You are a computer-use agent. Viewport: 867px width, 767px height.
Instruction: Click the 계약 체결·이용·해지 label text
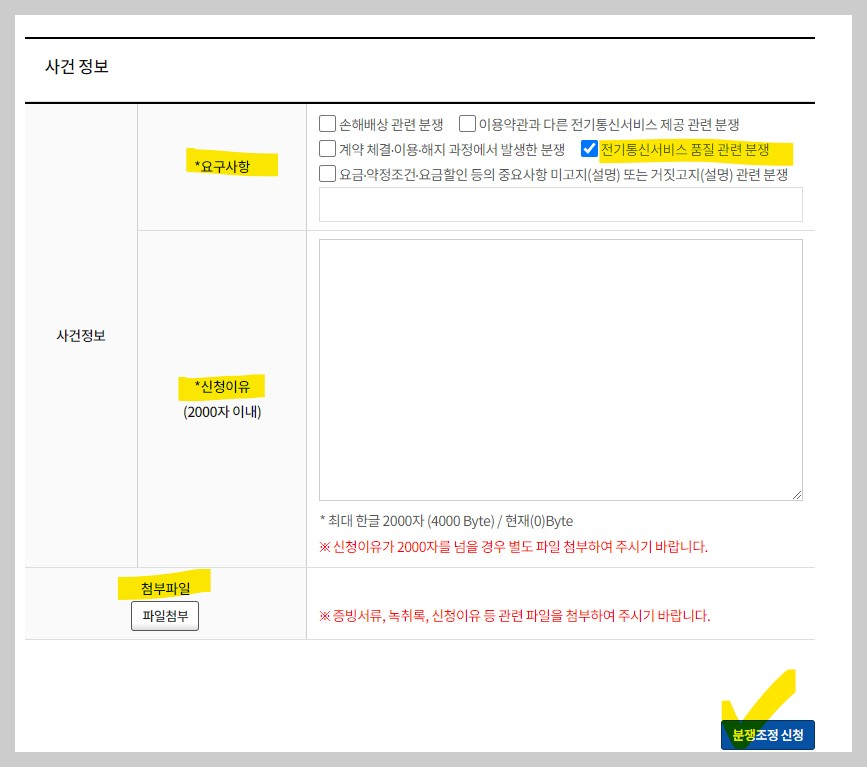[x=452, y=149]
